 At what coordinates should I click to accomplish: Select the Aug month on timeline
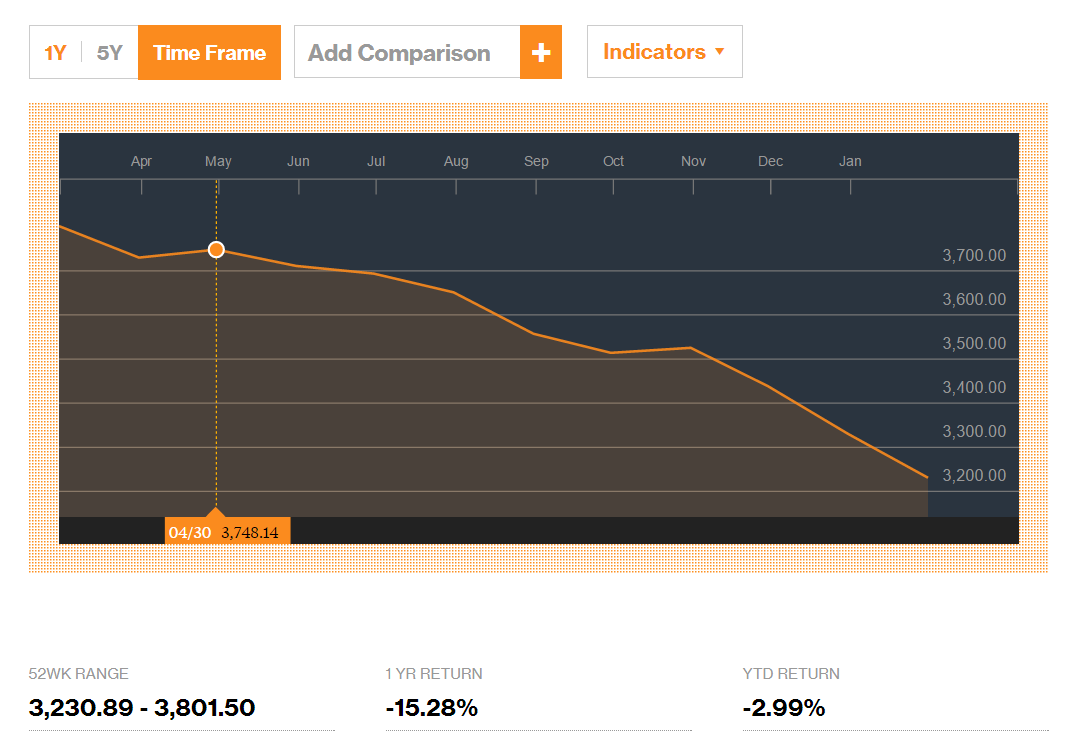(456, 161)
